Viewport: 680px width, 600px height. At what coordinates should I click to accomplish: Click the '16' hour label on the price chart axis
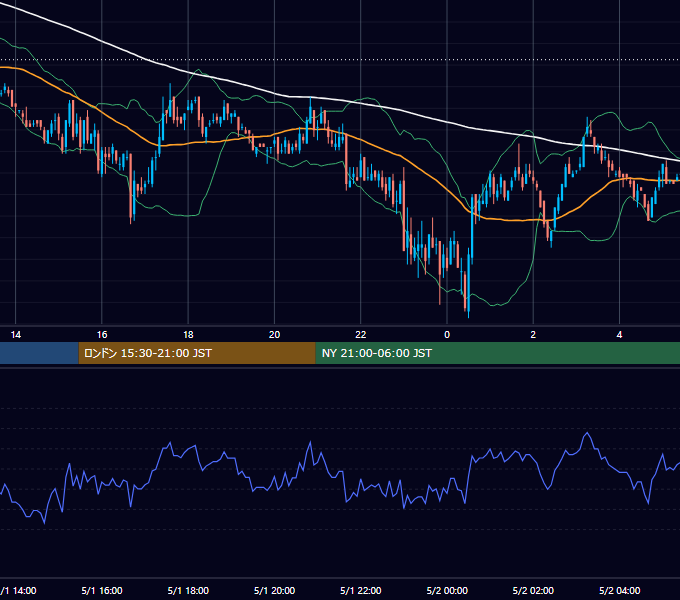pyautogui.click(x=102, y=335)
